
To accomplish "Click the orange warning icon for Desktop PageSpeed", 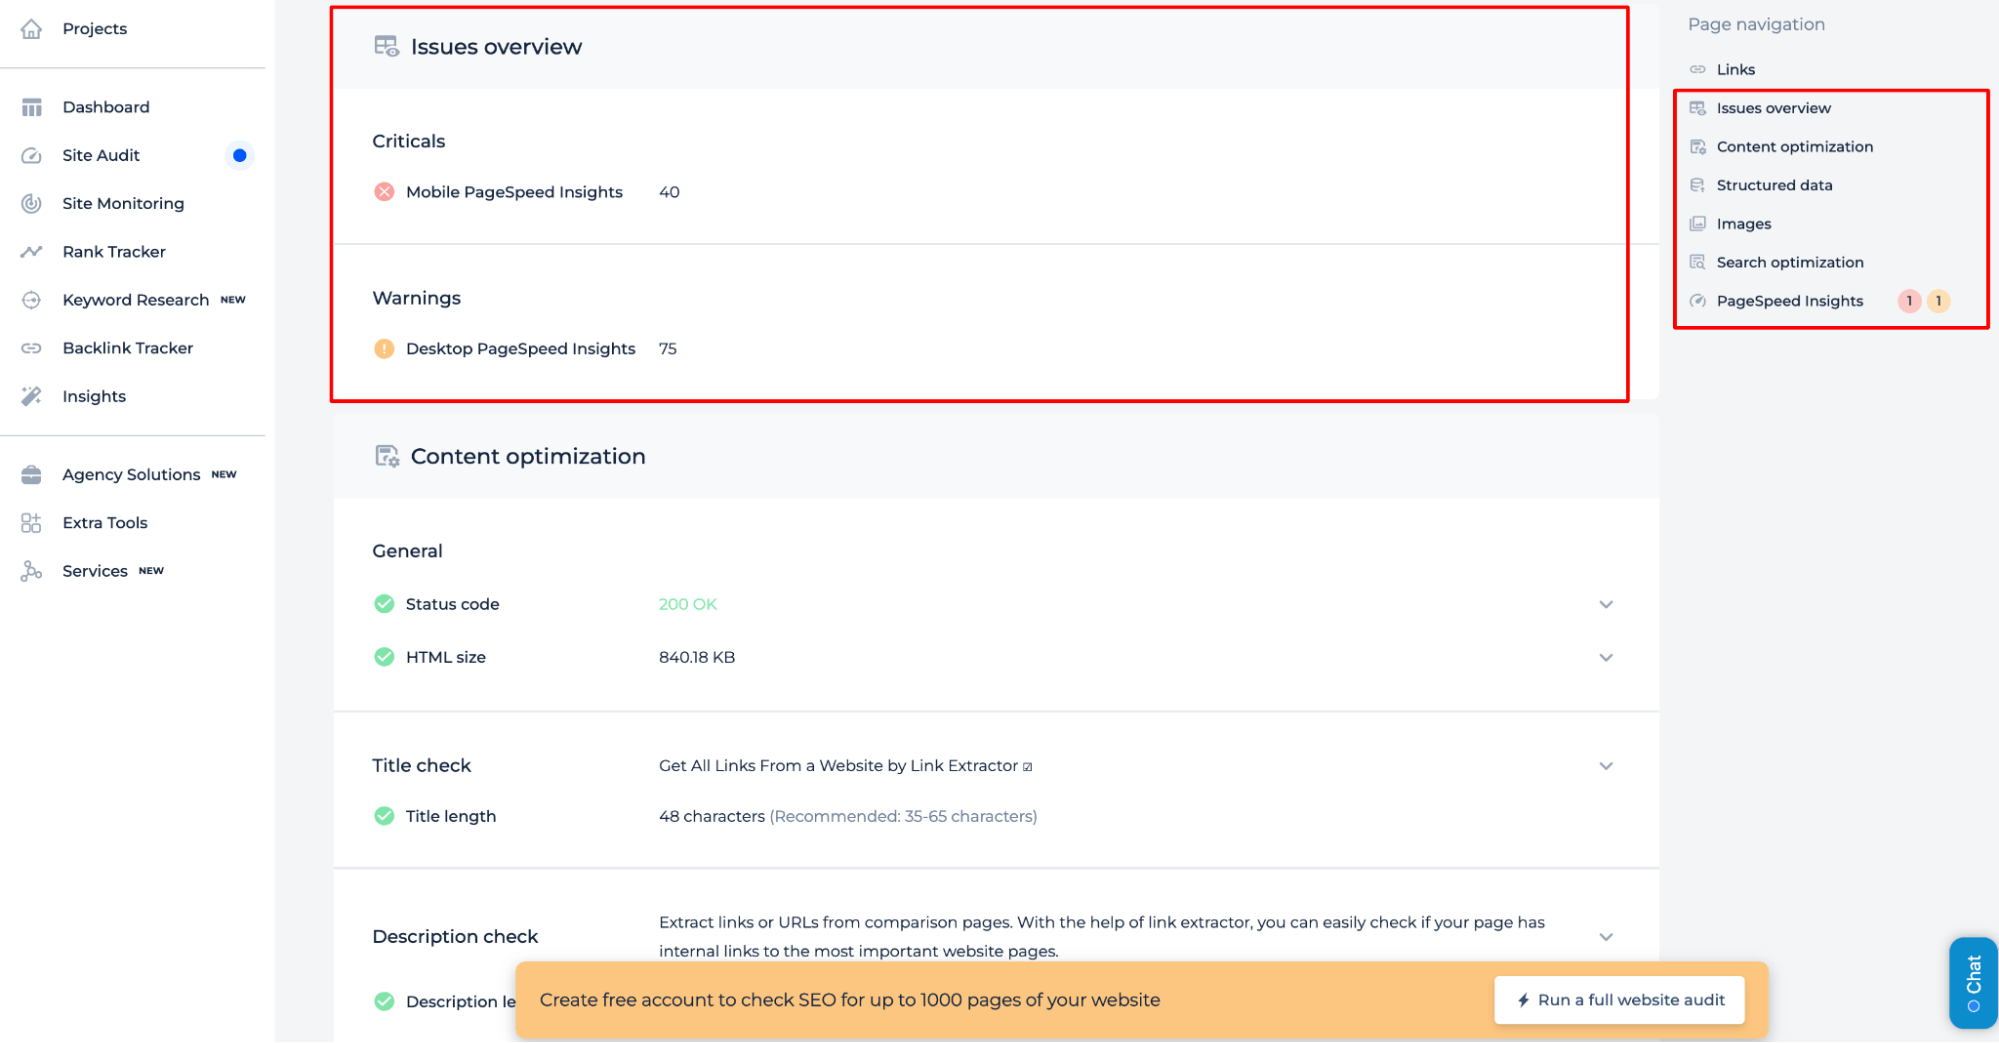I will [384, 349].
